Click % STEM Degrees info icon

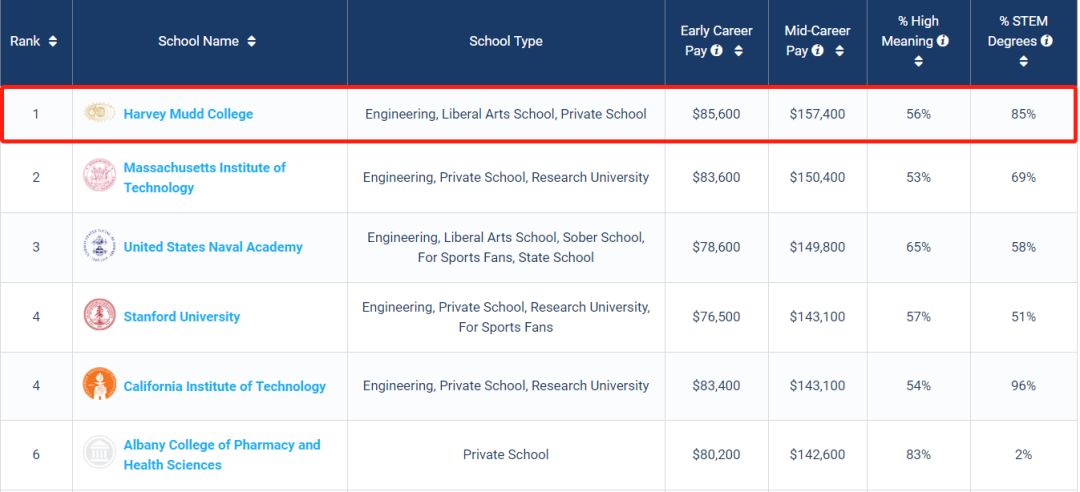tap(1046, 41)
